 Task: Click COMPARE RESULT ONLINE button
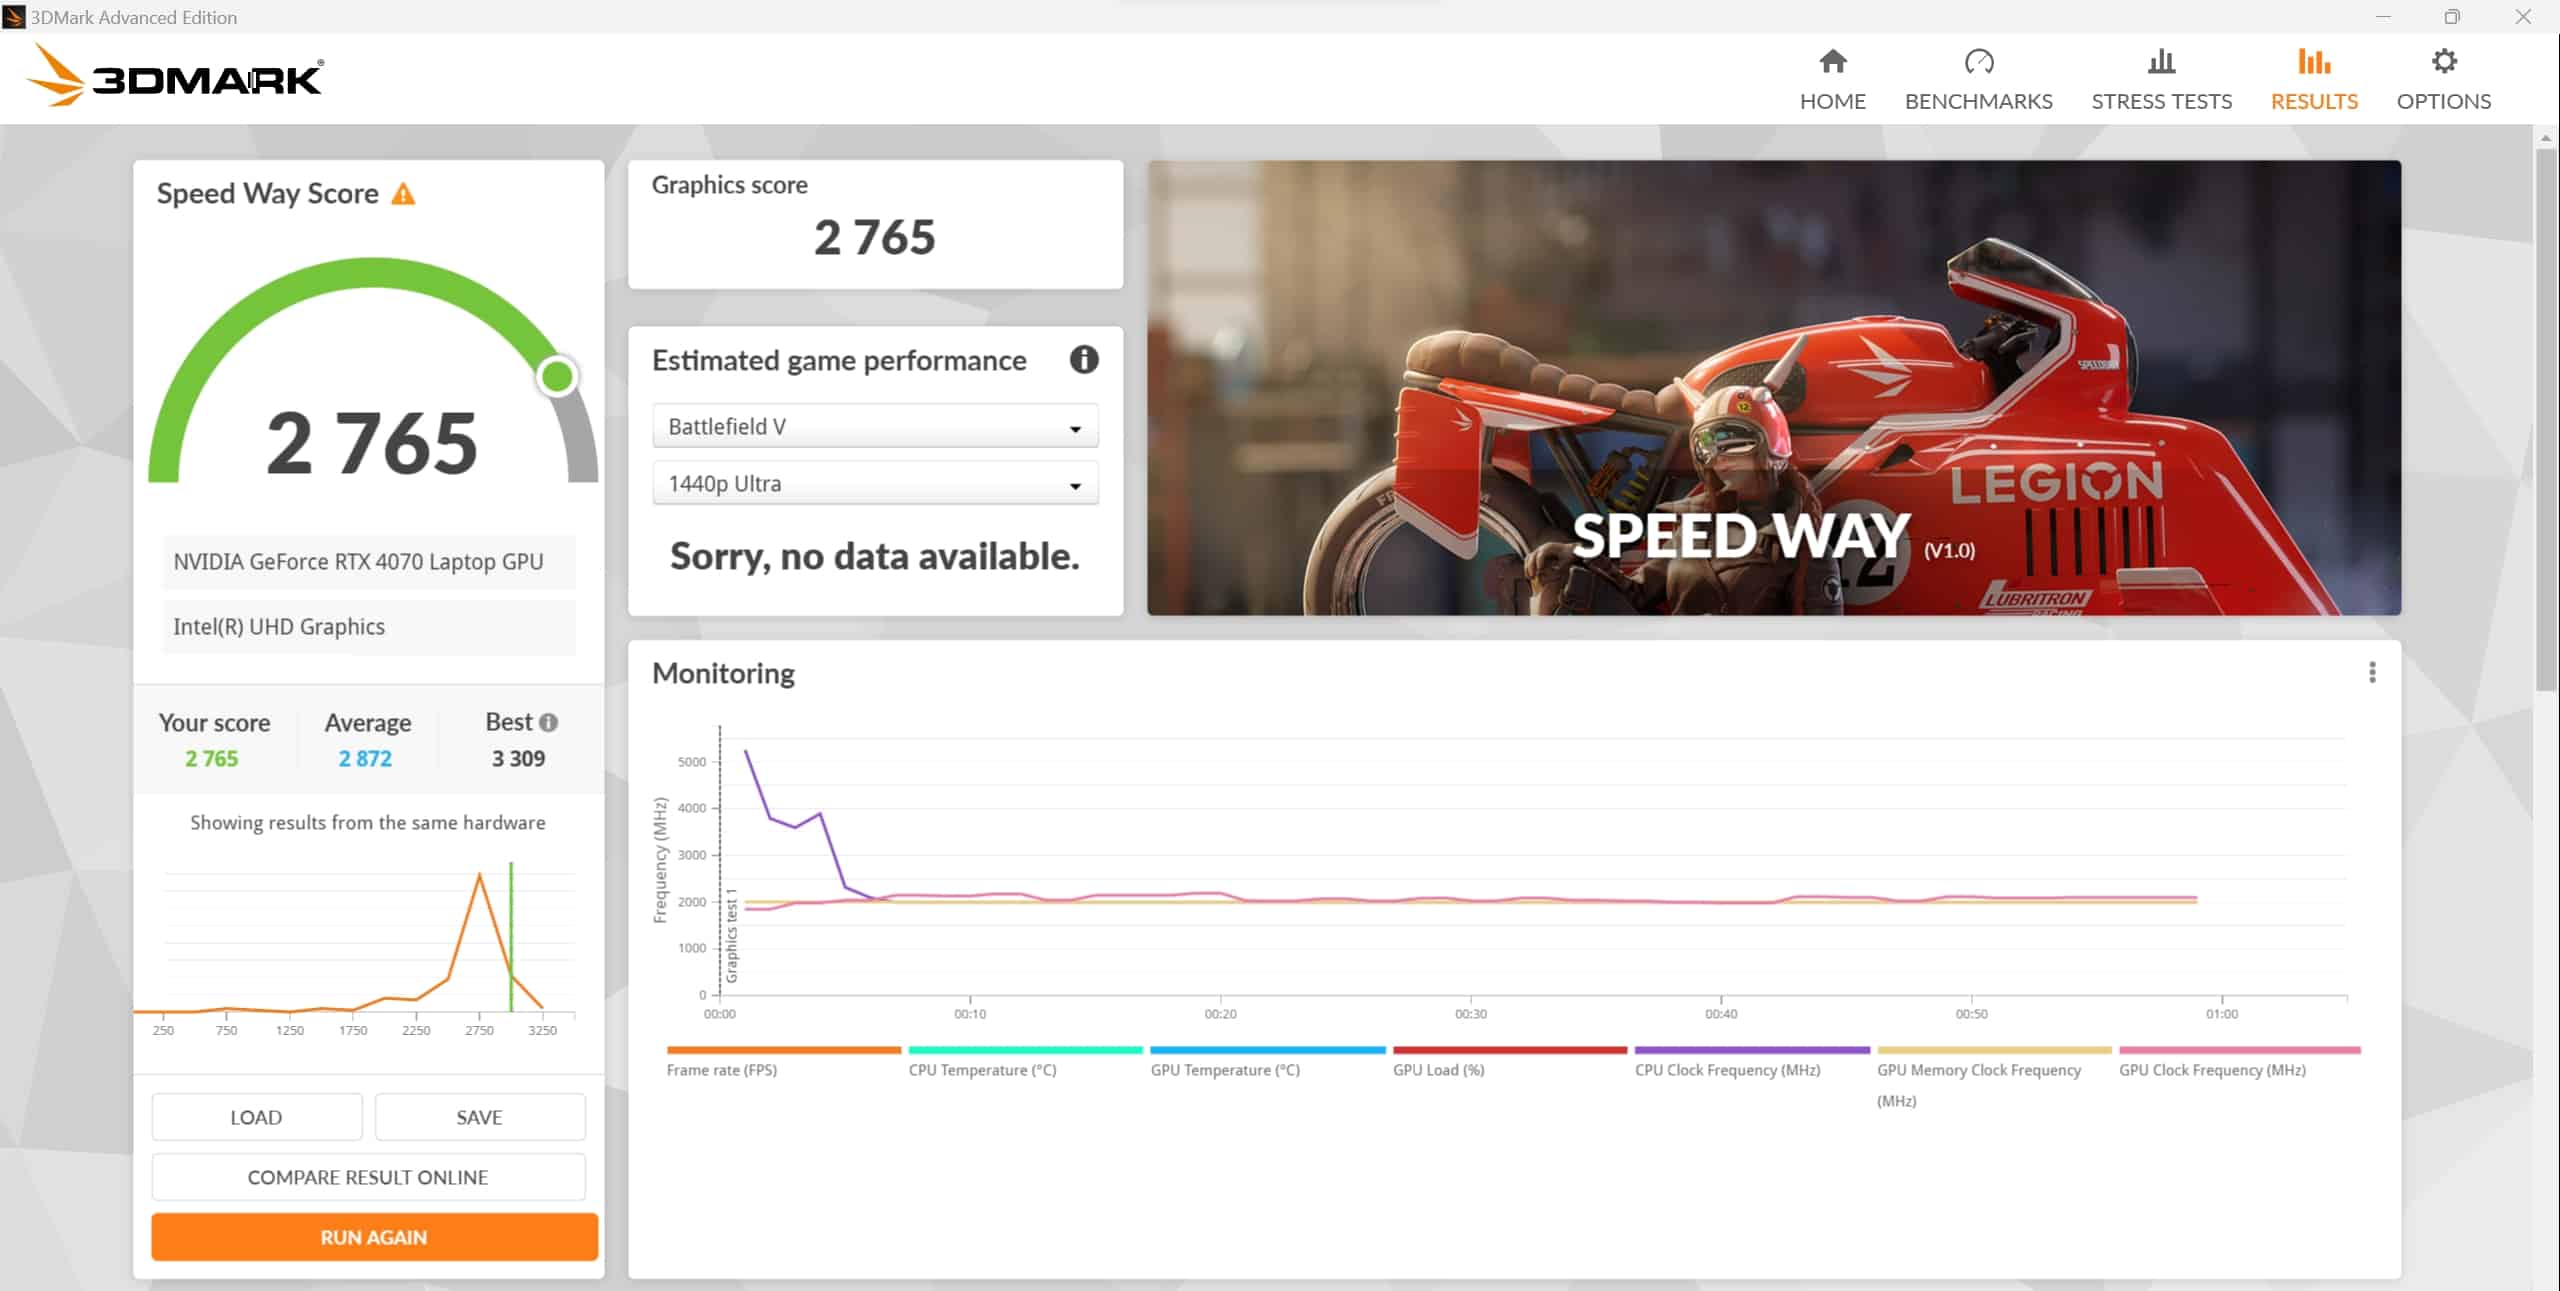click(x=368, y=1177)
